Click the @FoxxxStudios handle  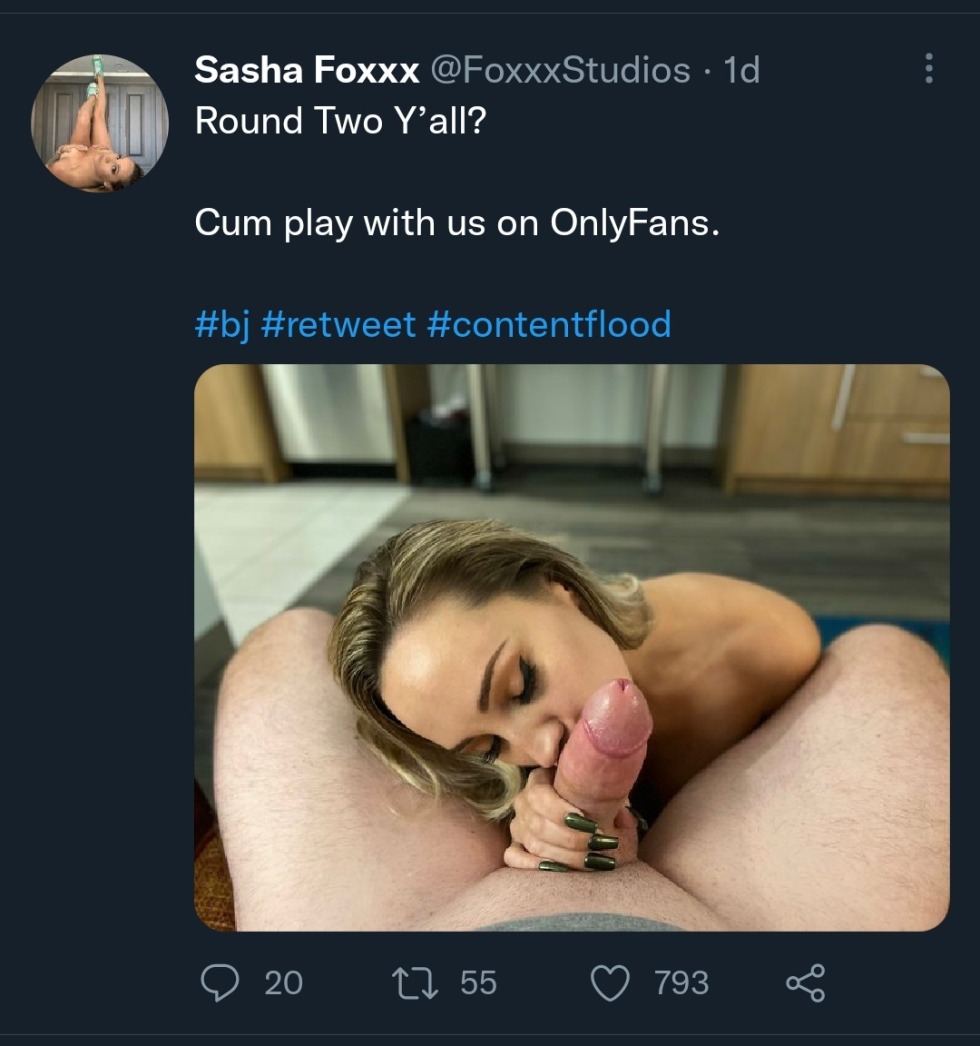[560, 70]
